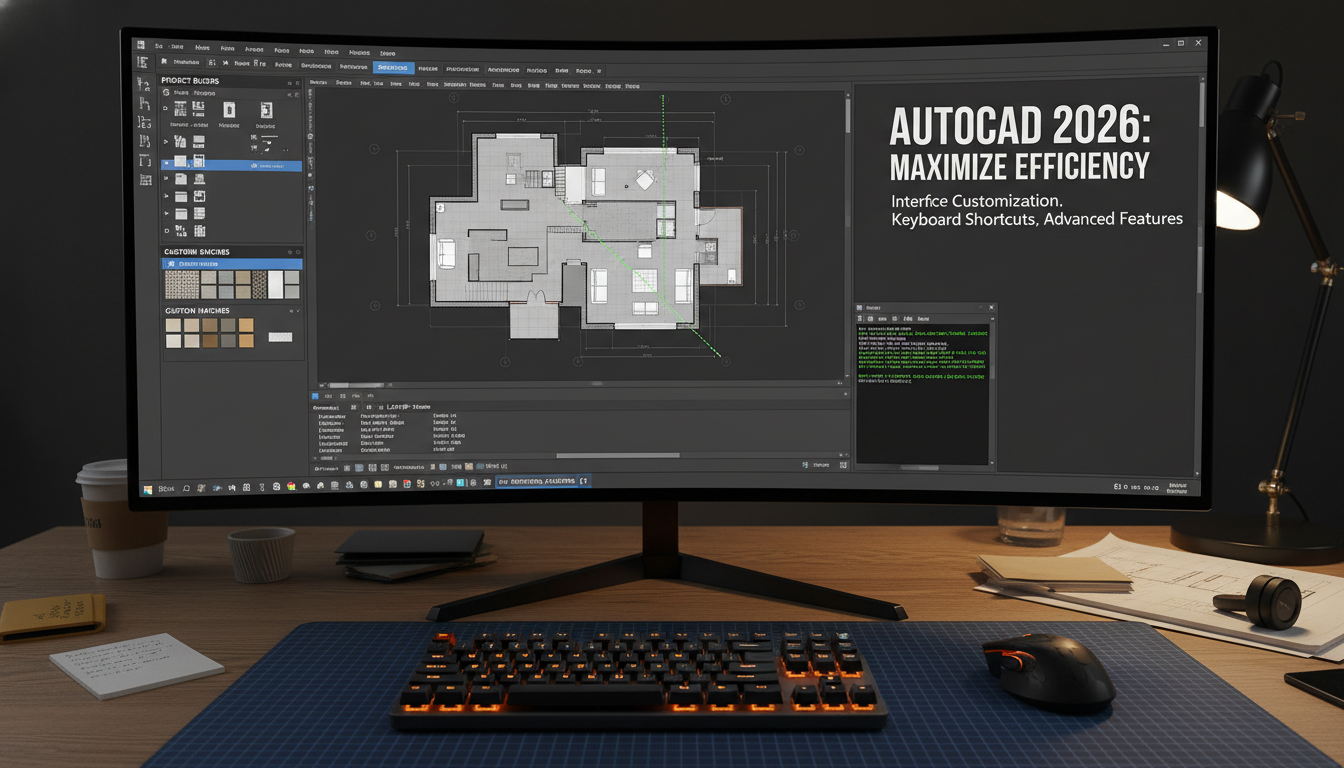Select the section view icon in the sidebar toolbar
The width and height of the screenshot is (1344, 768).
146,141
